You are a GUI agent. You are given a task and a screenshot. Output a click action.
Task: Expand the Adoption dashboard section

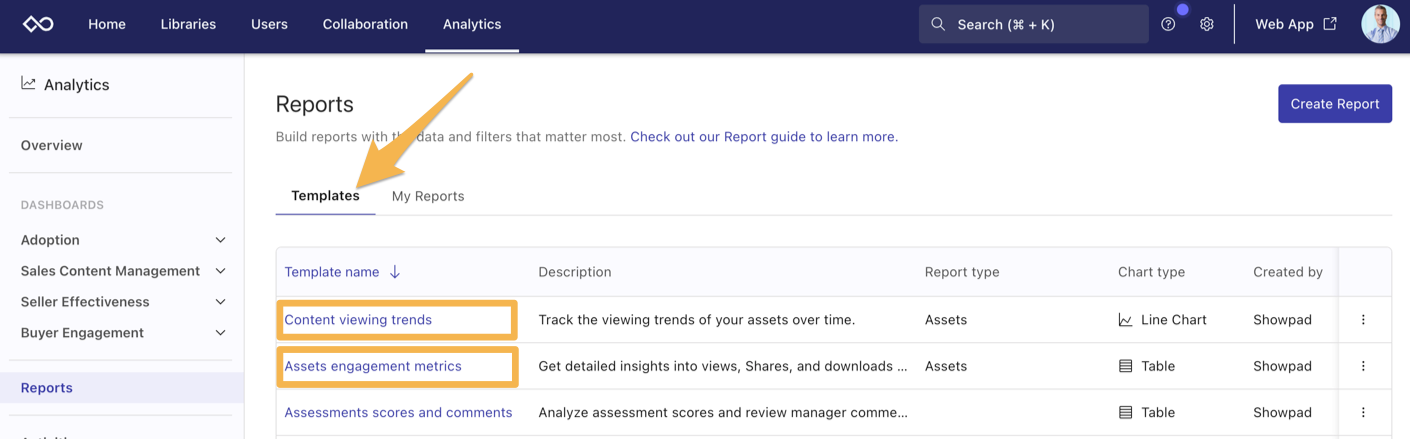pyautogui.click(x=220, y=240)
